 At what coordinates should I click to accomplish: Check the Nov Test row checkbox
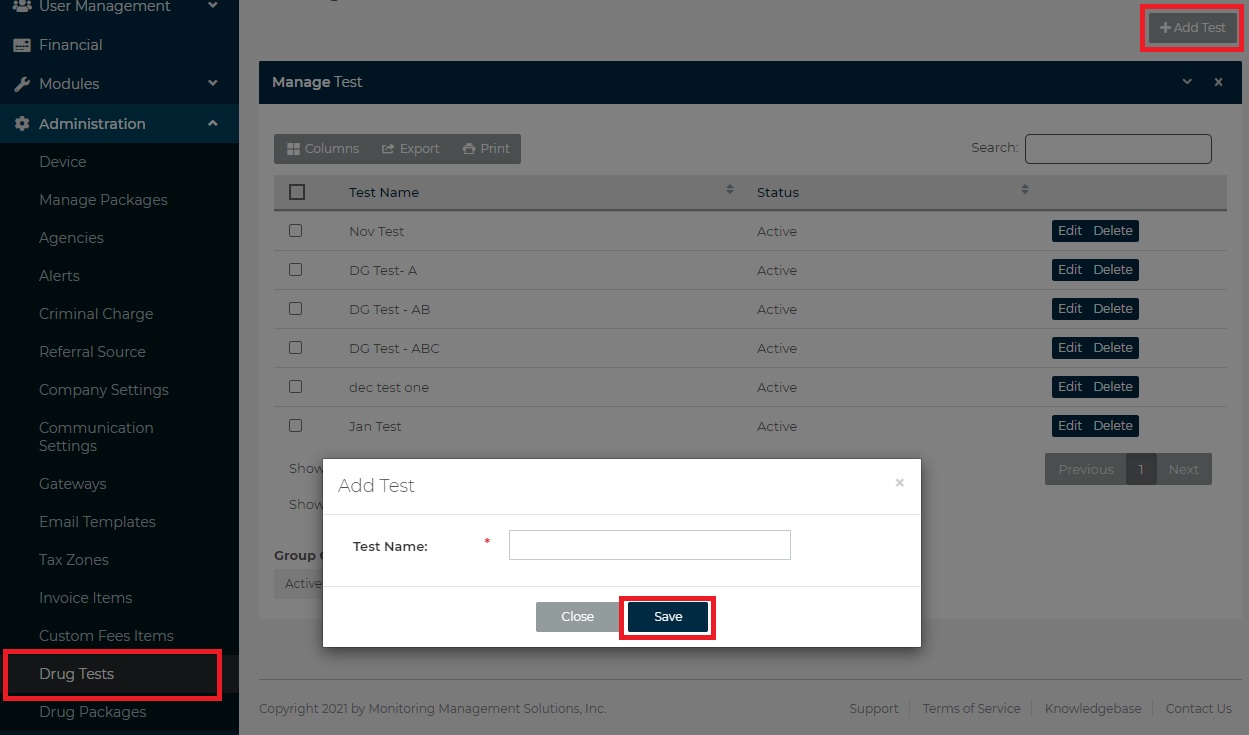pos(295,230)
